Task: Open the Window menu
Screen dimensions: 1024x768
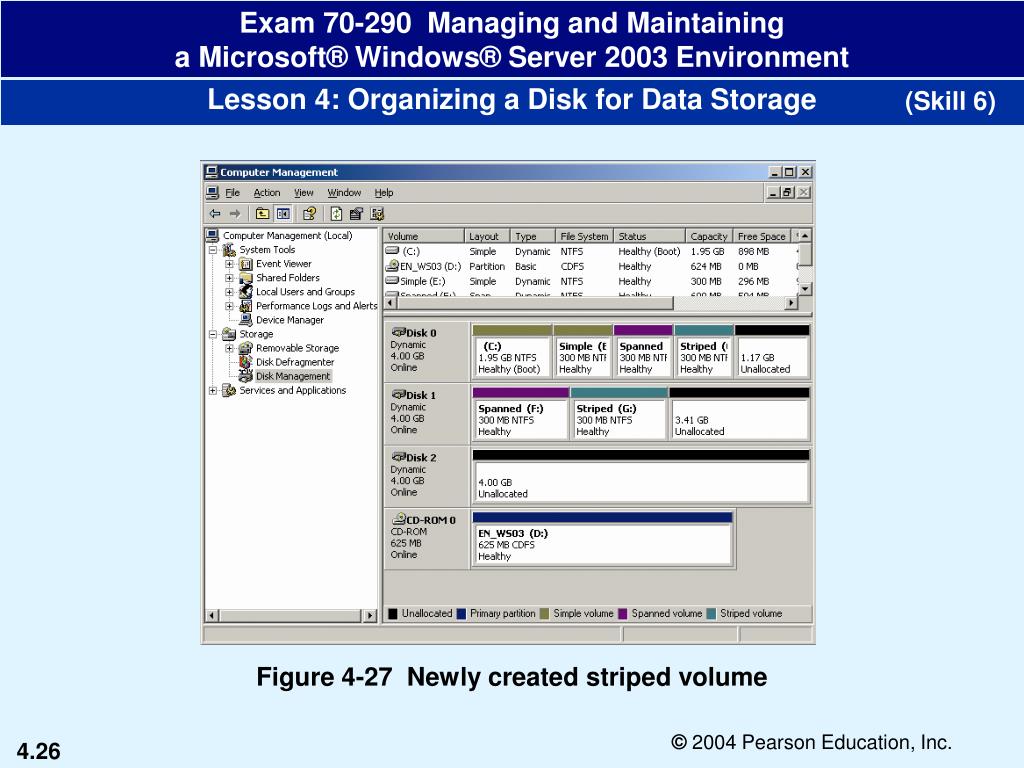Action: [344, 193]
